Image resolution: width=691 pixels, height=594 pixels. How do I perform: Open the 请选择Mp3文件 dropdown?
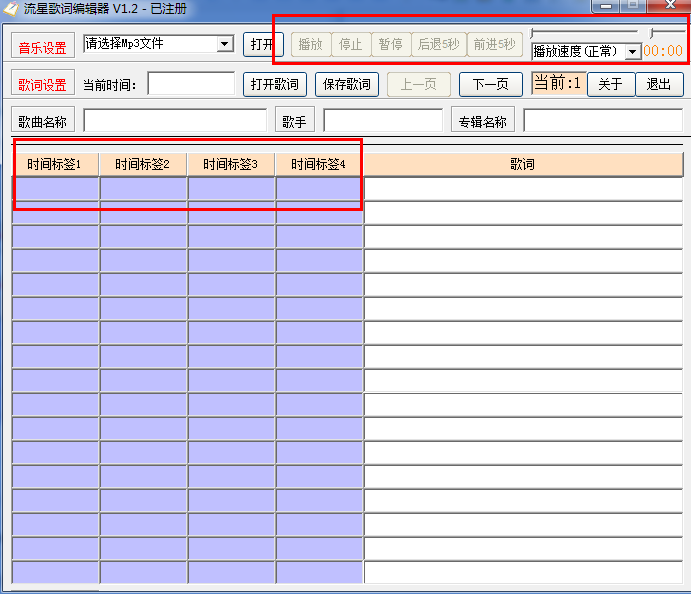coord(225,44)
